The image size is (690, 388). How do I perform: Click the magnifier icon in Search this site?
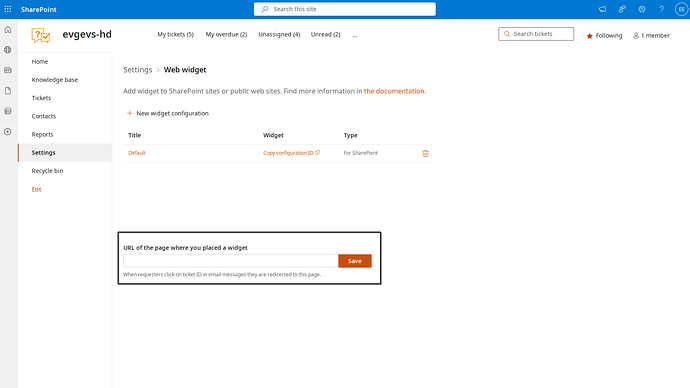point(264,9)
